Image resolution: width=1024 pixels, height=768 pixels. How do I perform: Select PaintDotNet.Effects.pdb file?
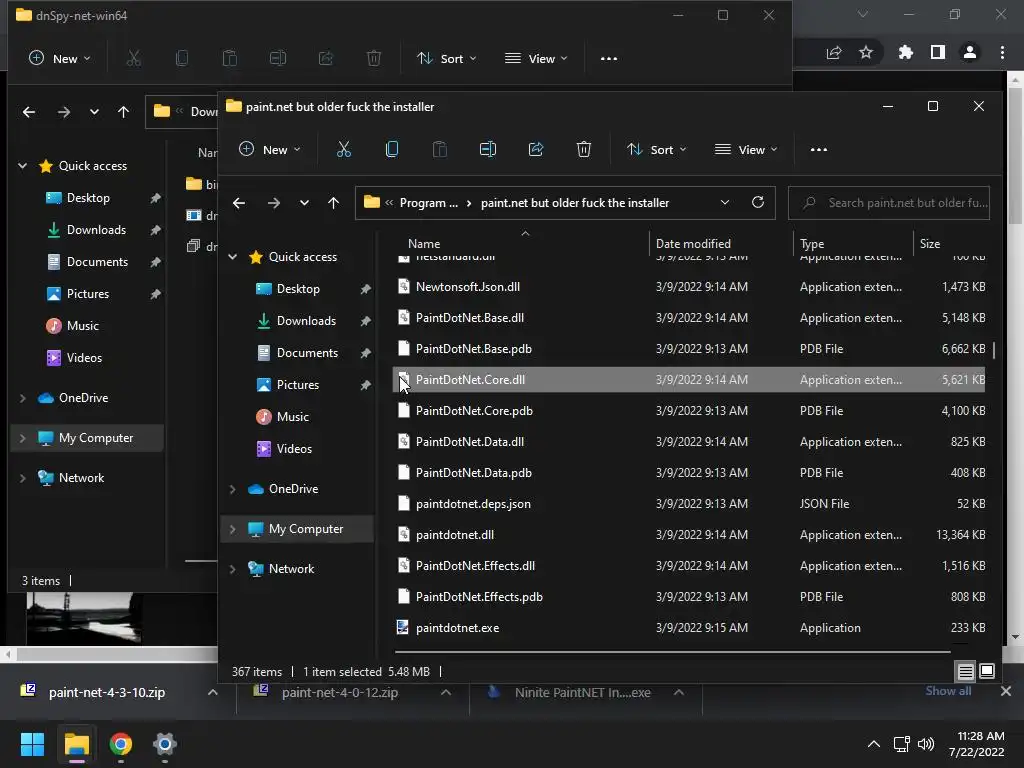pyautogui.click(x=690, y=597)
